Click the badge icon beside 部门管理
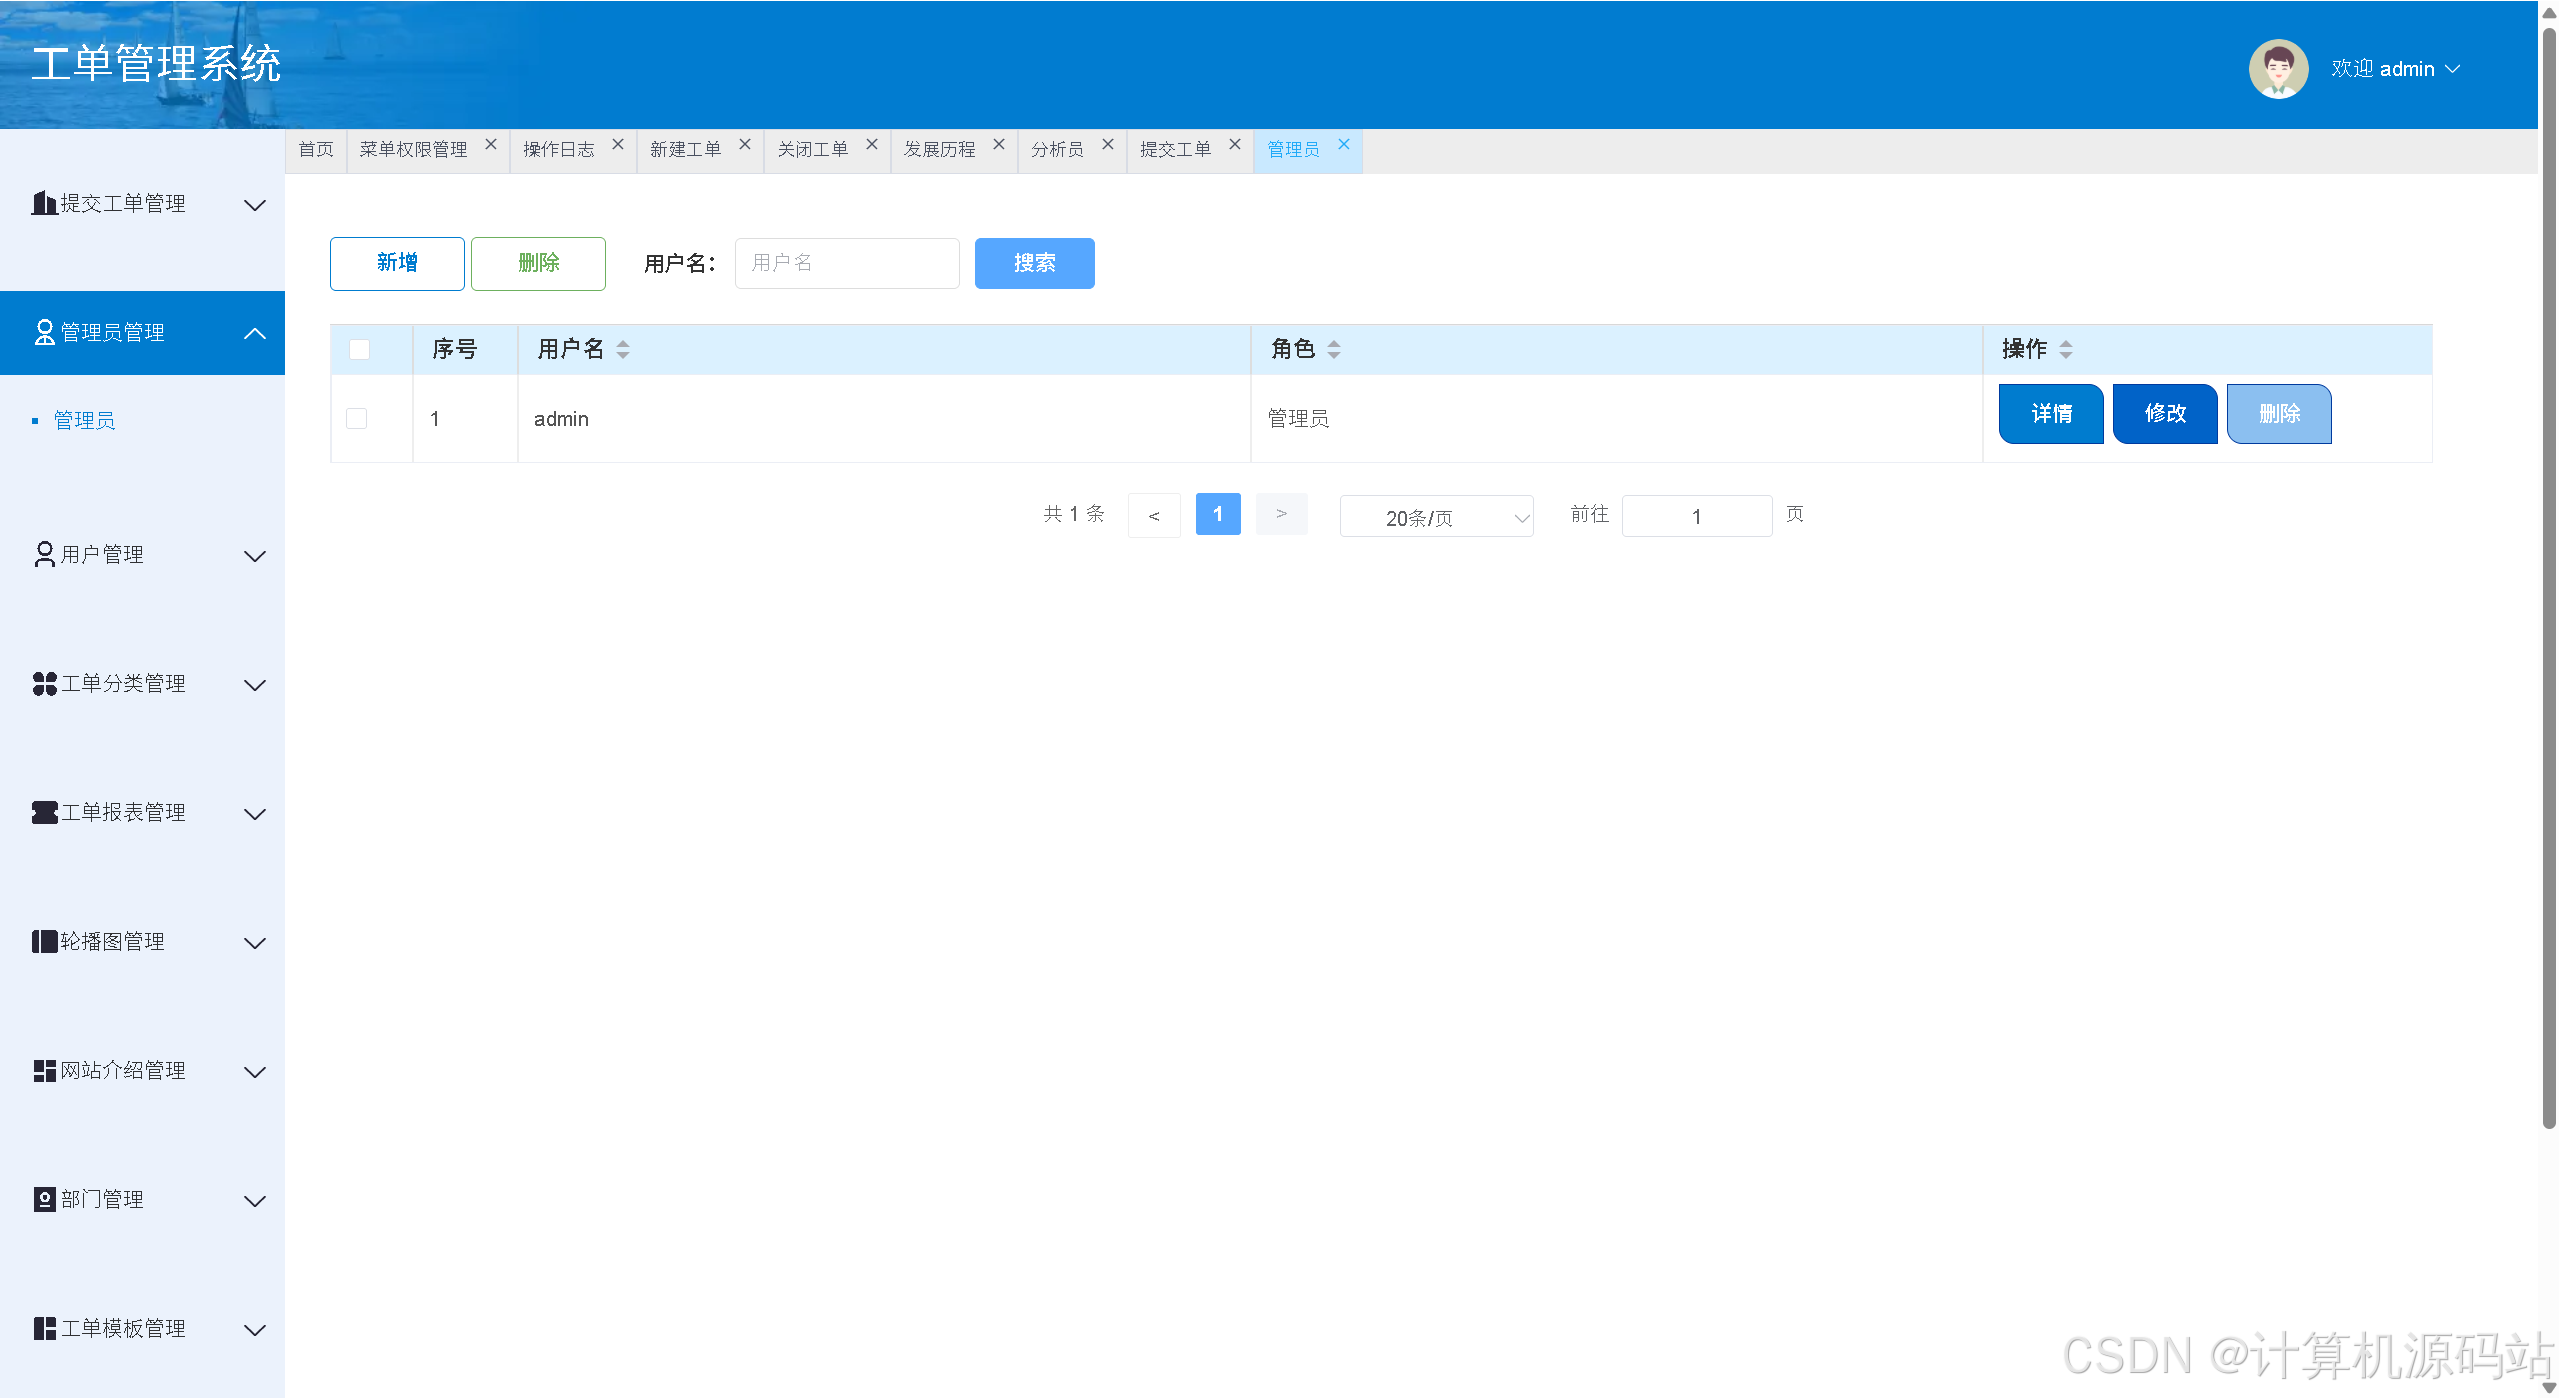The image size is (2559, 1398). click(x=44, y=1200)
